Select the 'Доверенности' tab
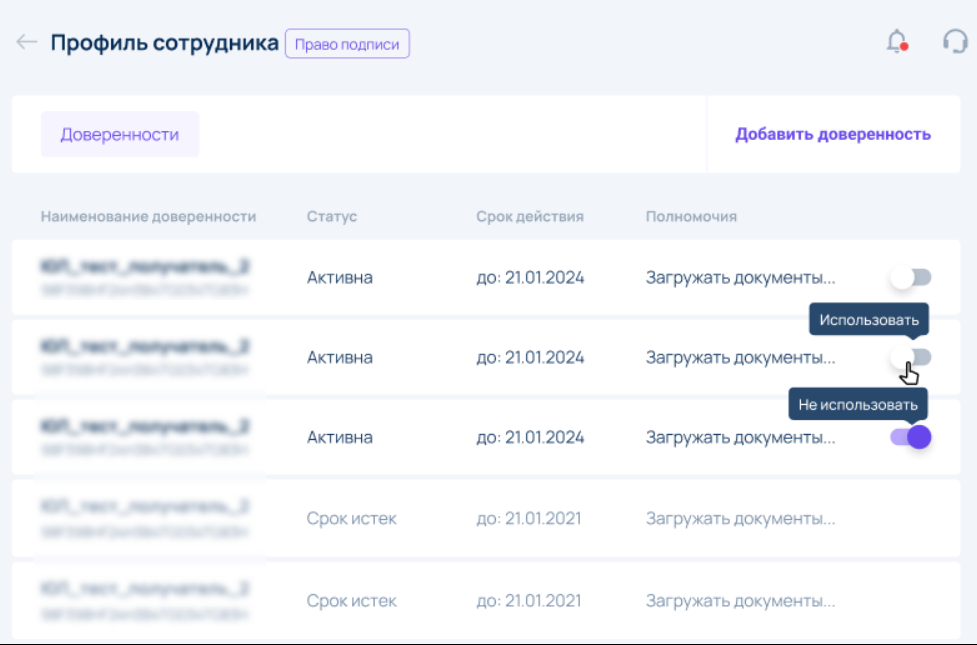The height and width of the screenshot is (645, 977). 120,135
